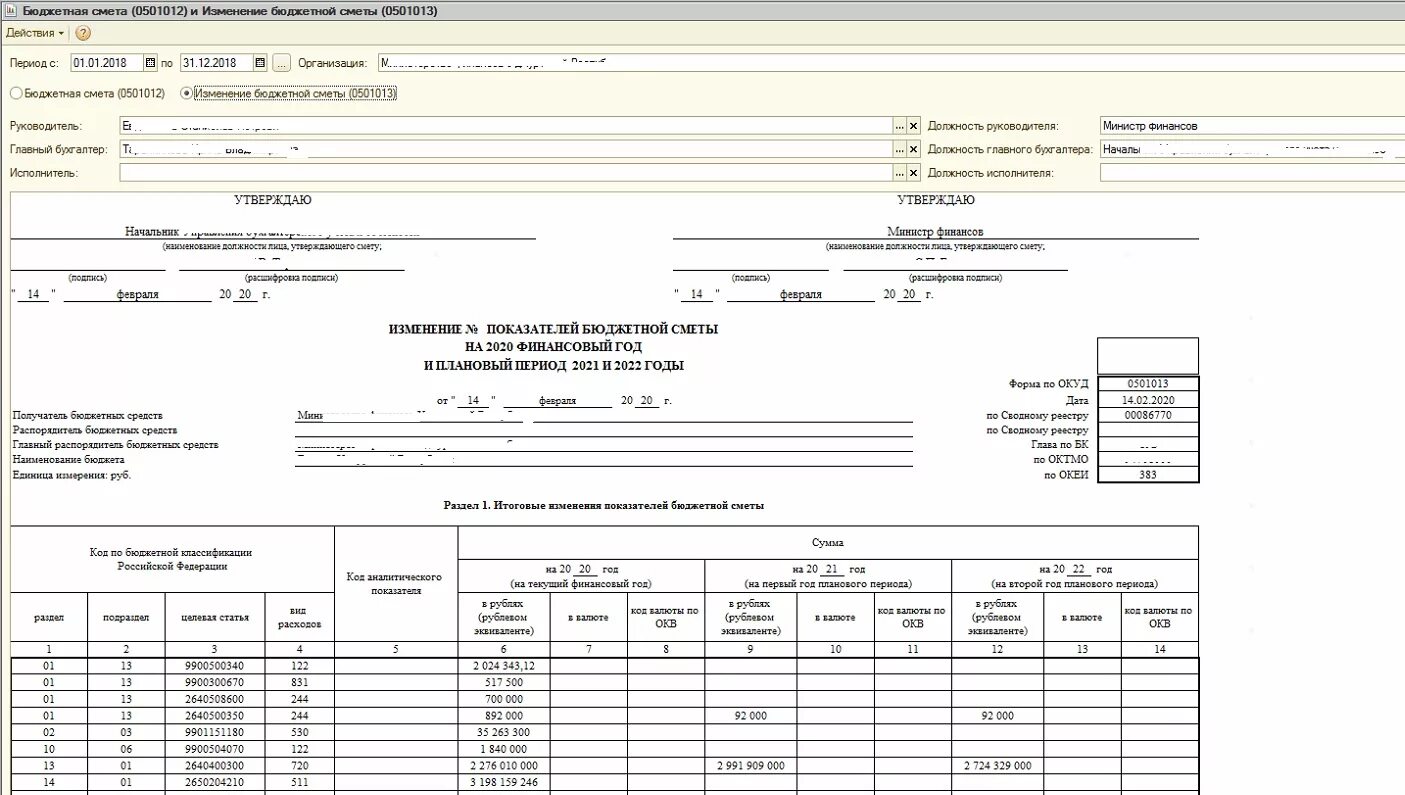Clear the Главный бухгалтер field with X

coord(913,149)
